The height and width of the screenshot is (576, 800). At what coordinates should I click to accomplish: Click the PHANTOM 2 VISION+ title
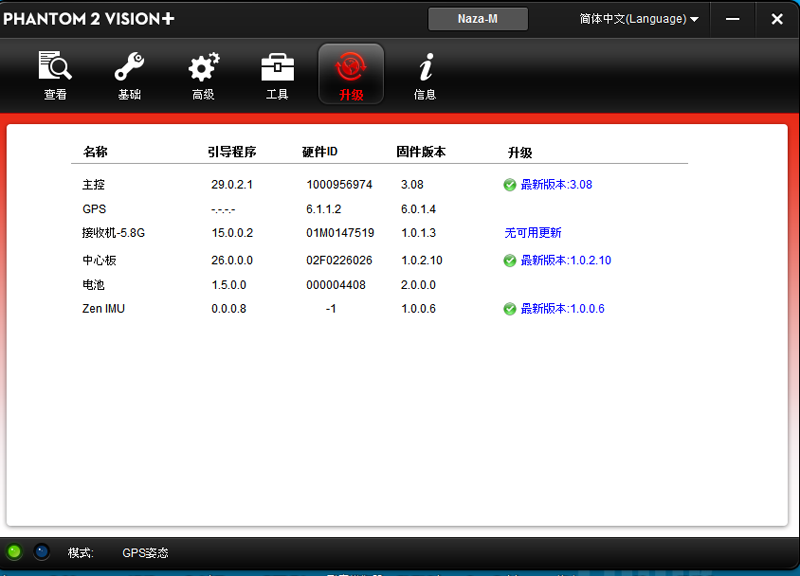[89, 19]
